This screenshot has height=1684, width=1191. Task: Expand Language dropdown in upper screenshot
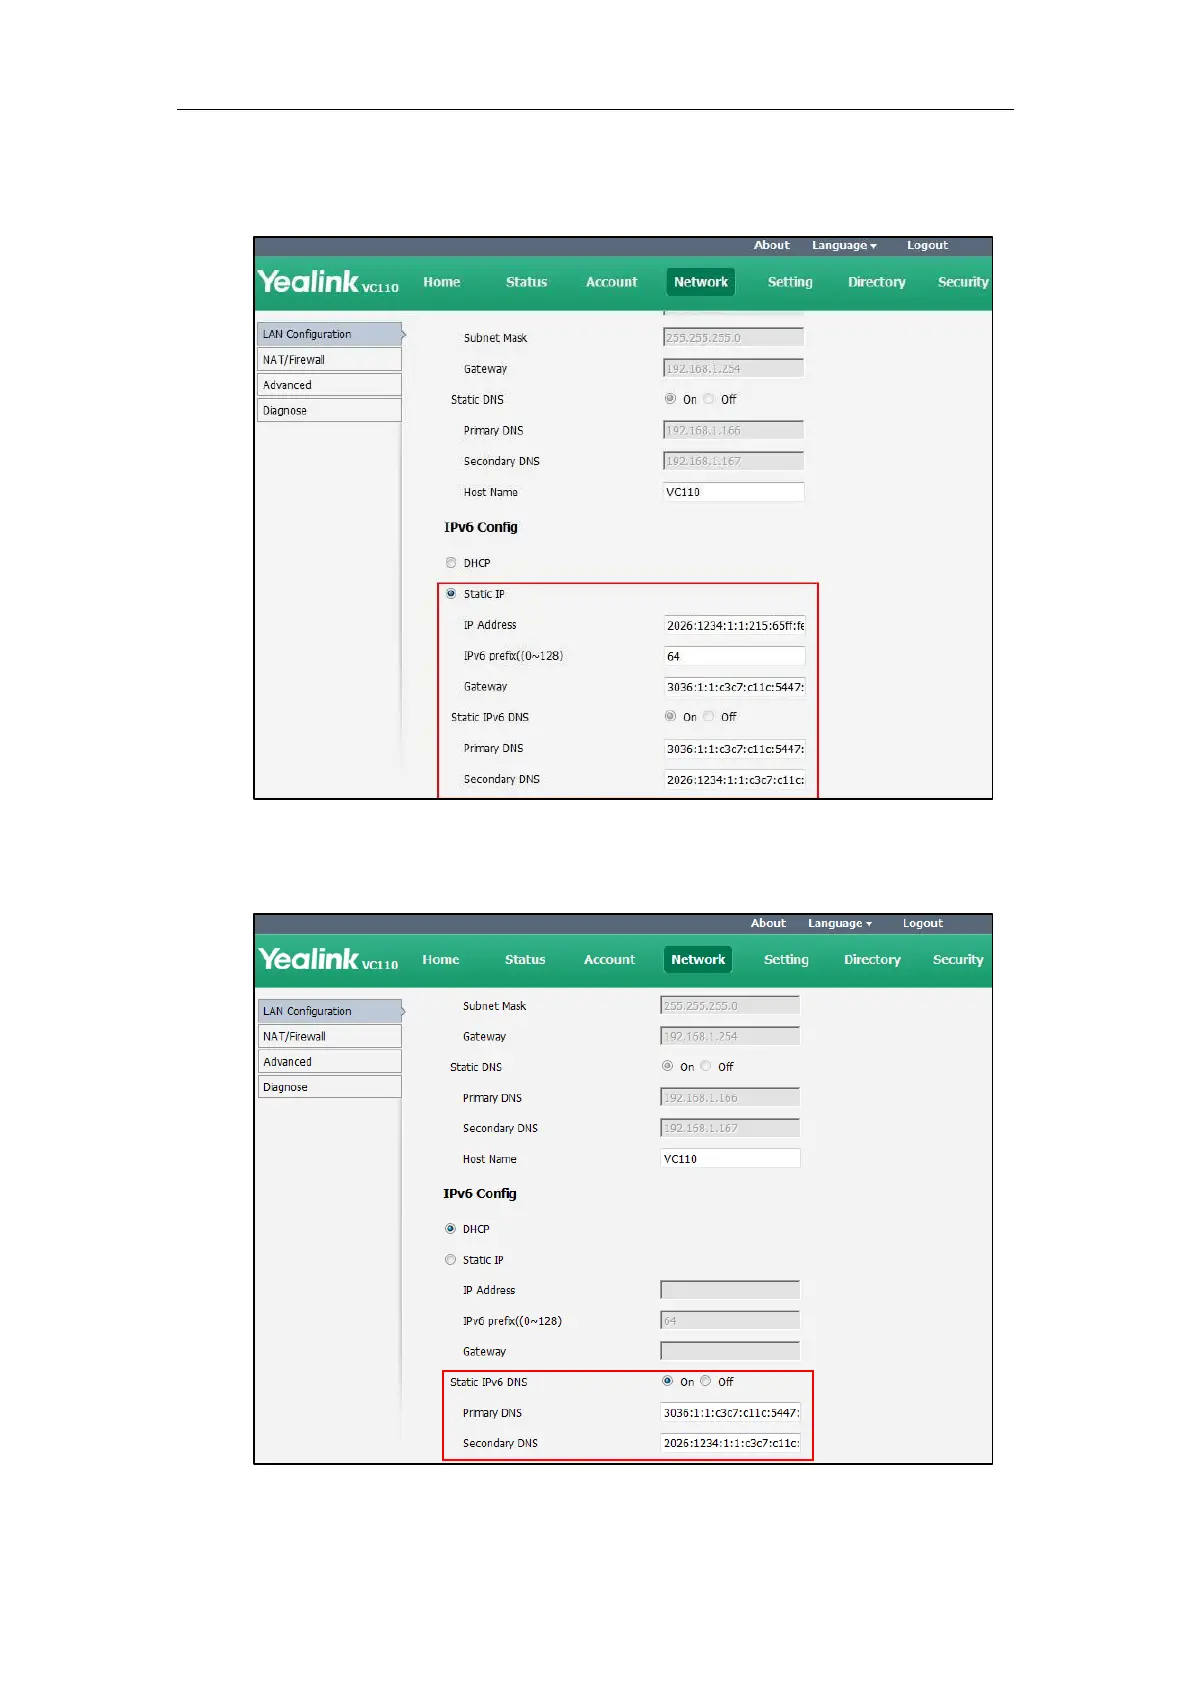(844, 245)
